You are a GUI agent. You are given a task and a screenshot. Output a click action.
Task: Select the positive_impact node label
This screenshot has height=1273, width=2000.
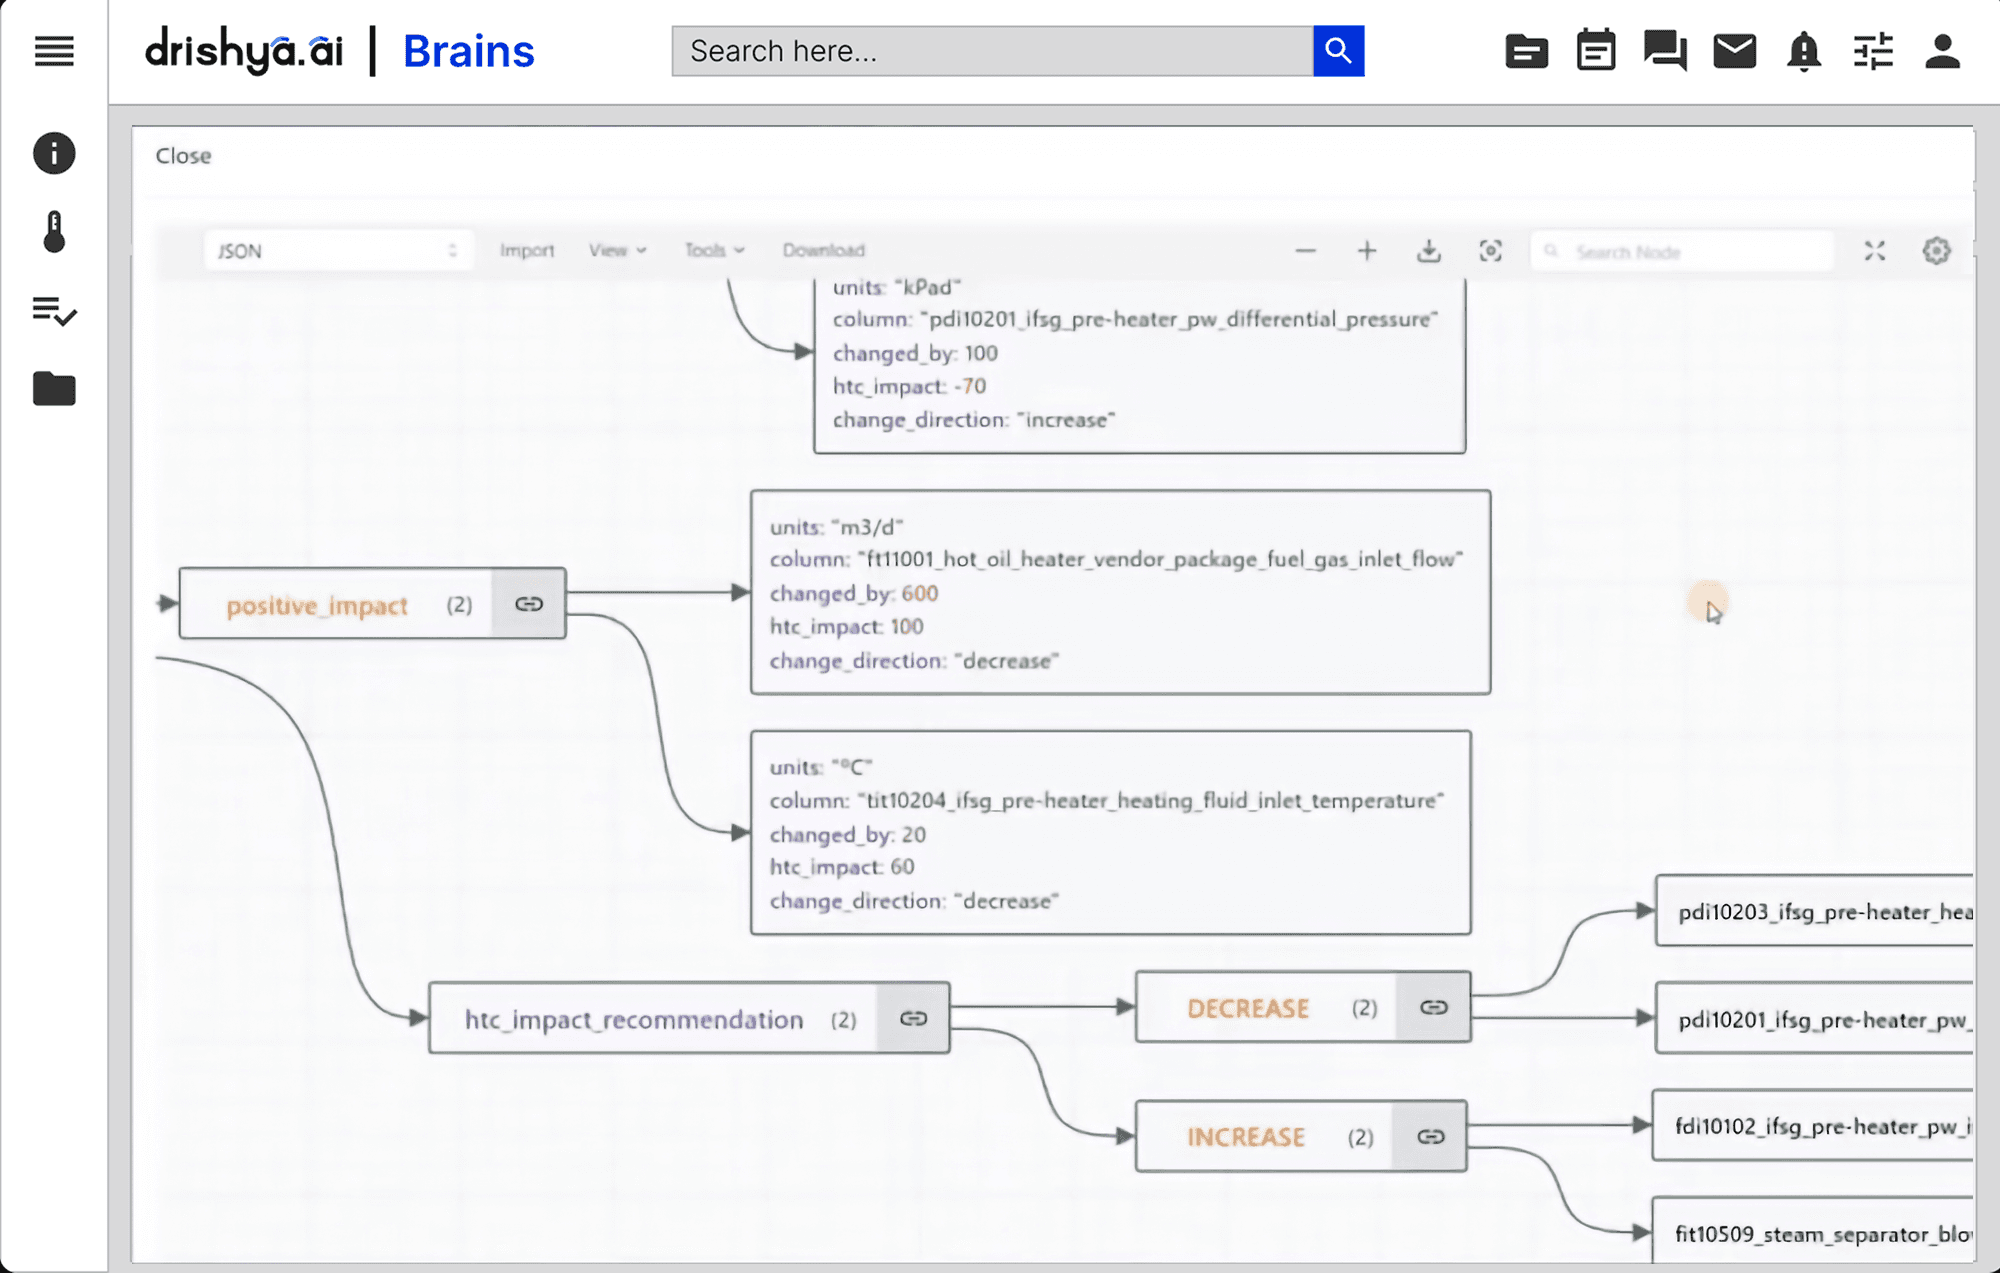[x=317, y=605]
